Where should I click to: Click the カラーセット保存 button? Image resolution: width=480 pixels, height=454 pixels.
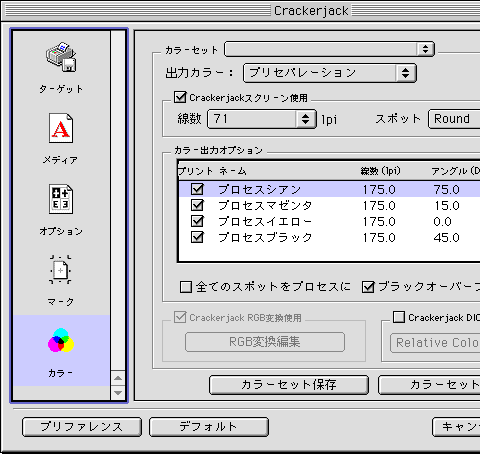point(289,385)
